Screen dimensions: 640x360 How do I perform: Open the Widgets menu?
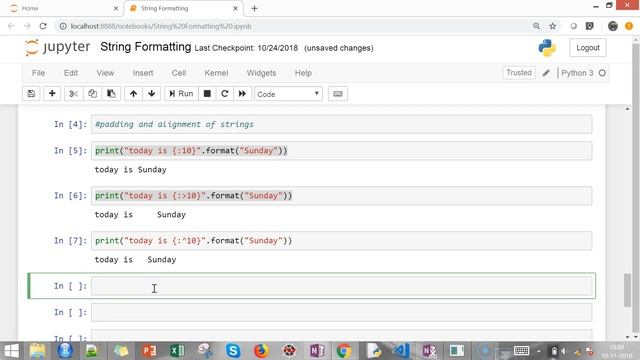261,73
